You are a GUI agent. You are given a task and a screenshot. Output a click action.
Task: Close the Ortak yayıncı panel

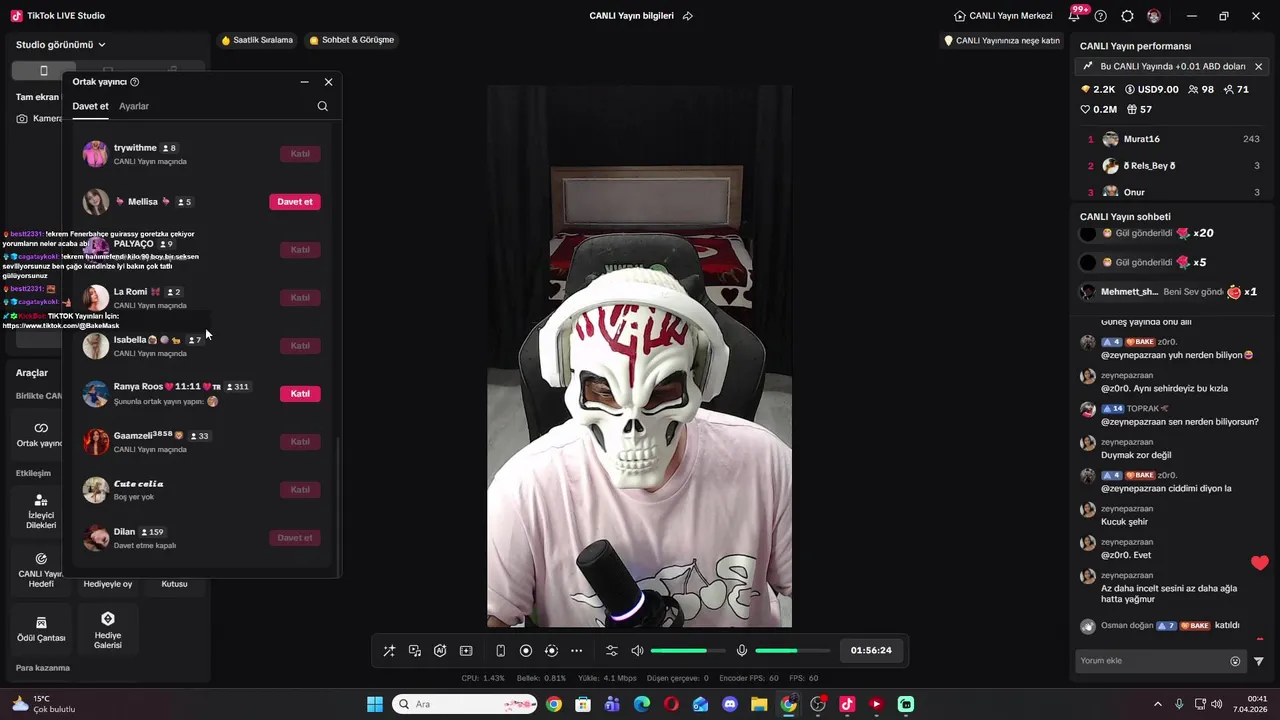[x=328, y=82]
